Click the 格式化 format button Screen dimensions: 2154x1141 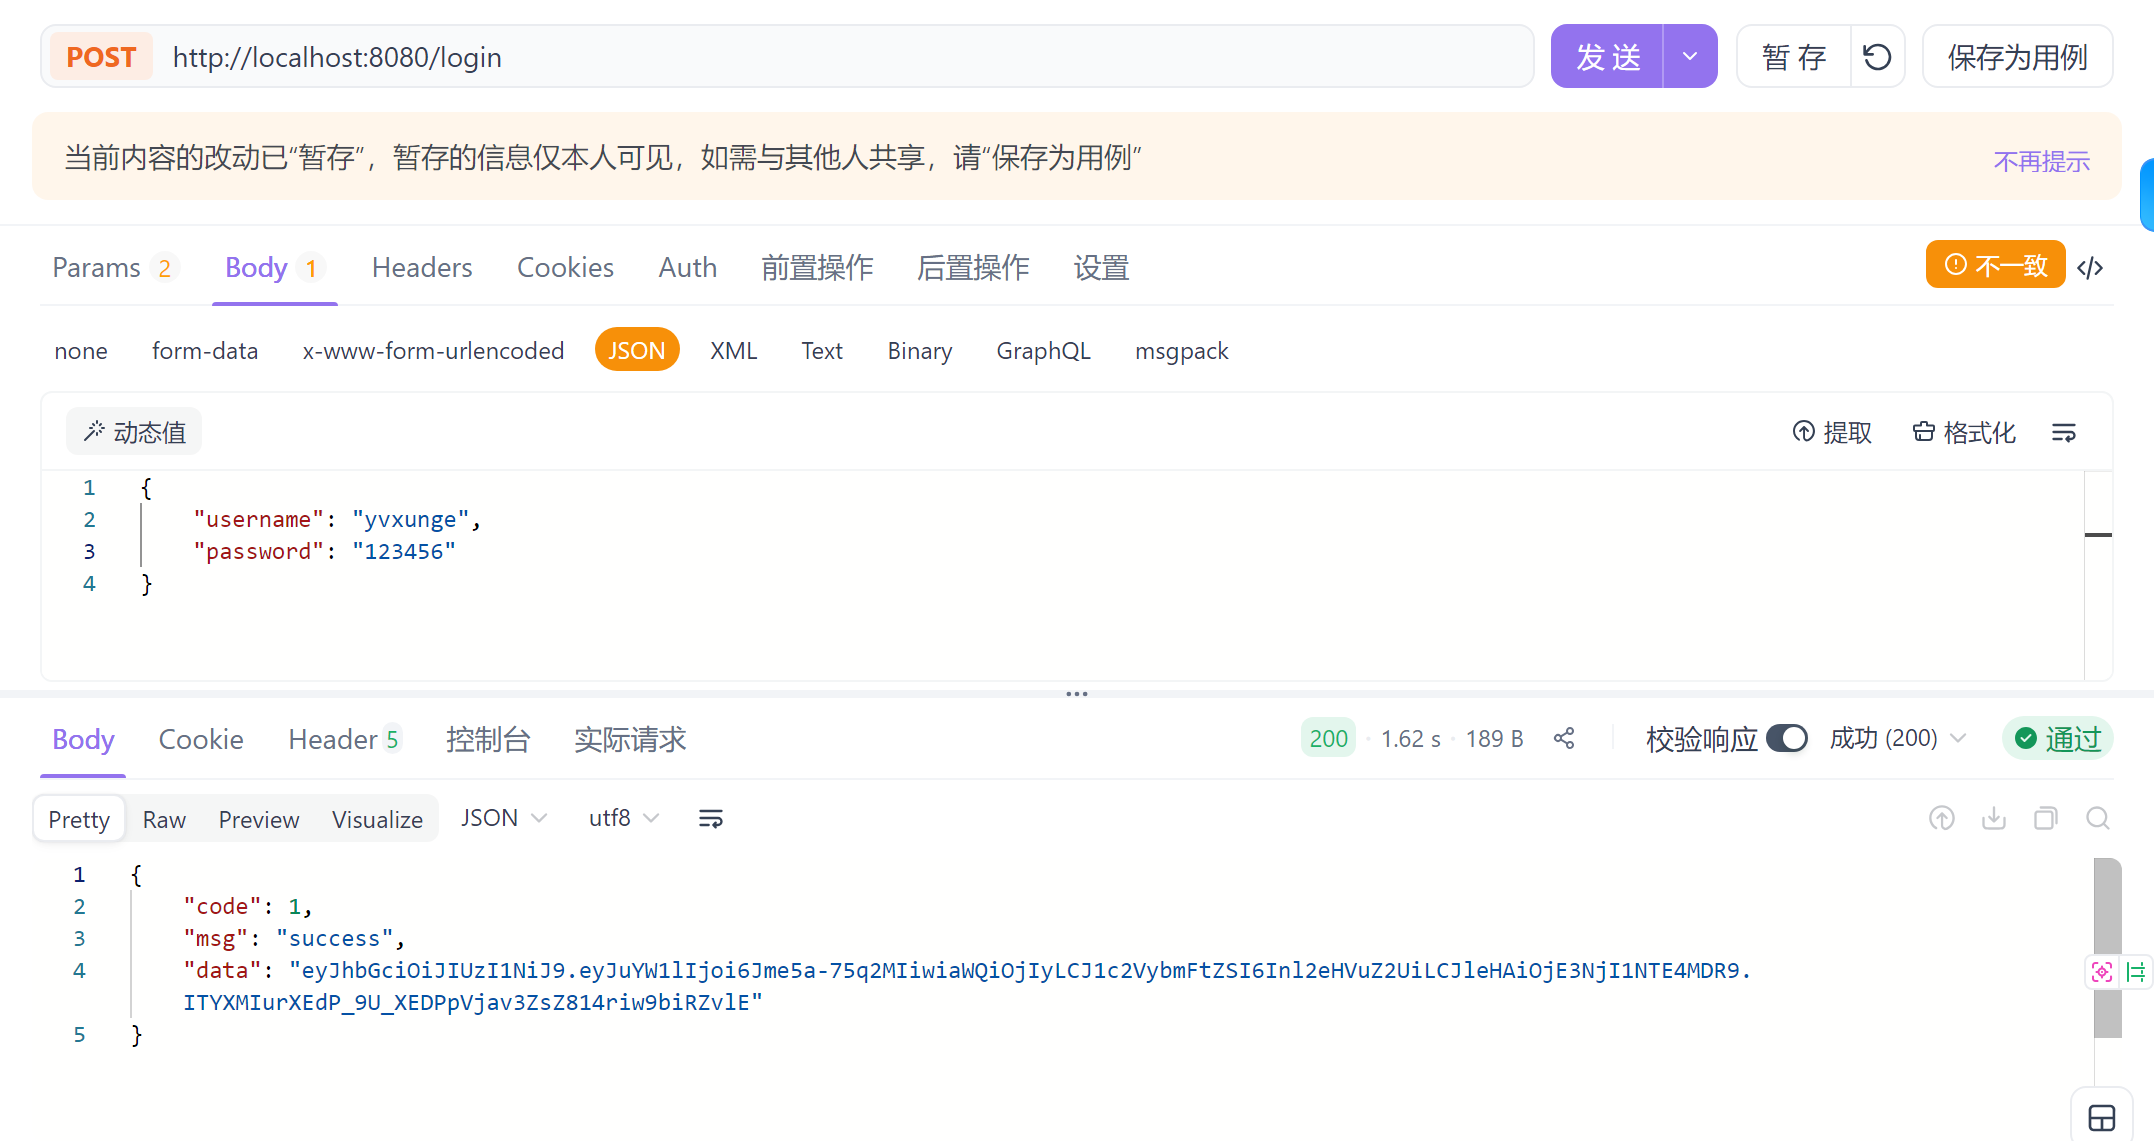(1964, 432)
